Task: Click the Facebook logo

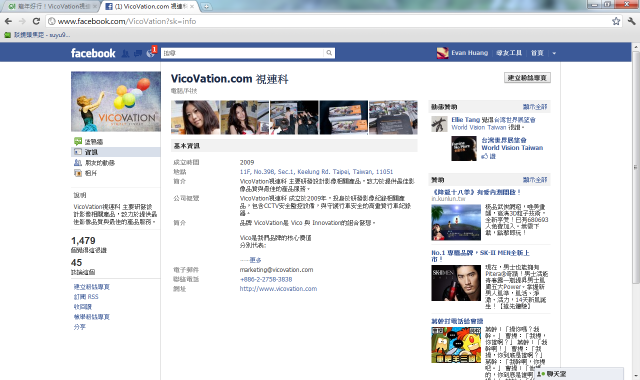Action: [93, 53]
